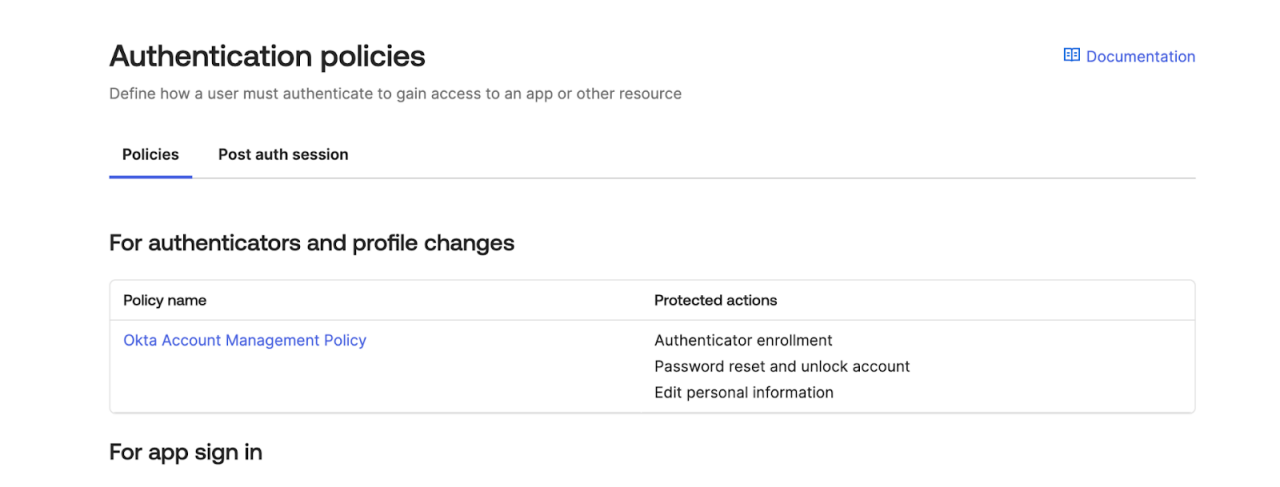Click For authenticators and profile changes heading
The image size is (1280, 487).
(311, 243)
